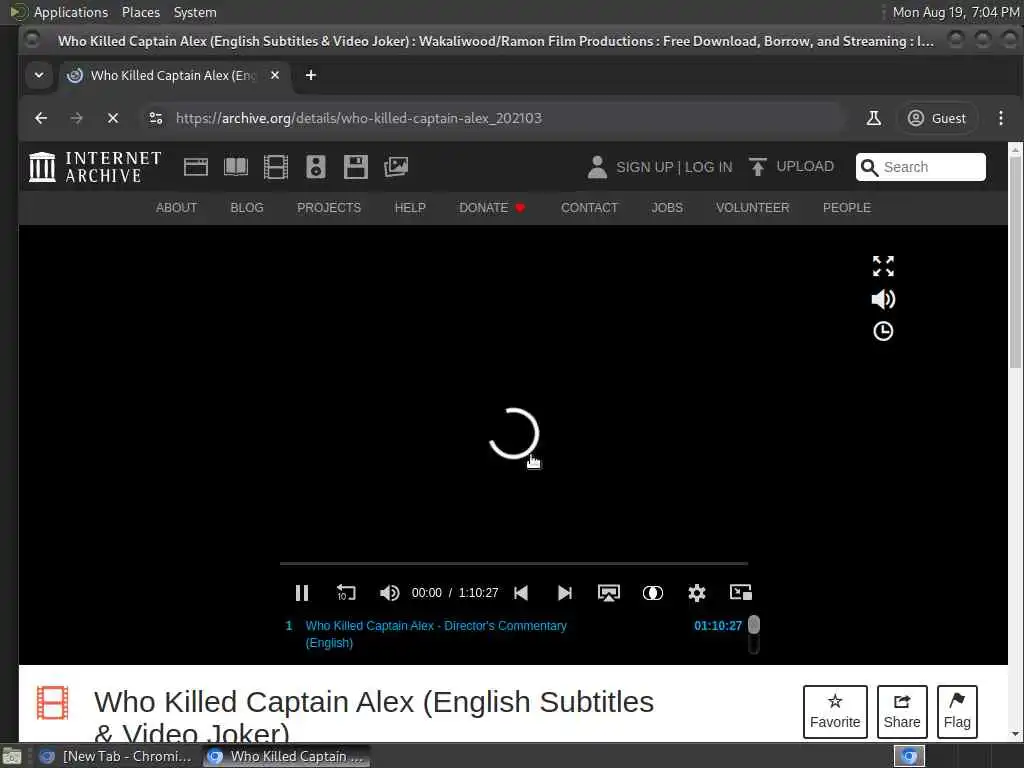The width and height of the screenshot is (1024, 768).
Task: Open the Video film strip icon
Action: point(276,167)
